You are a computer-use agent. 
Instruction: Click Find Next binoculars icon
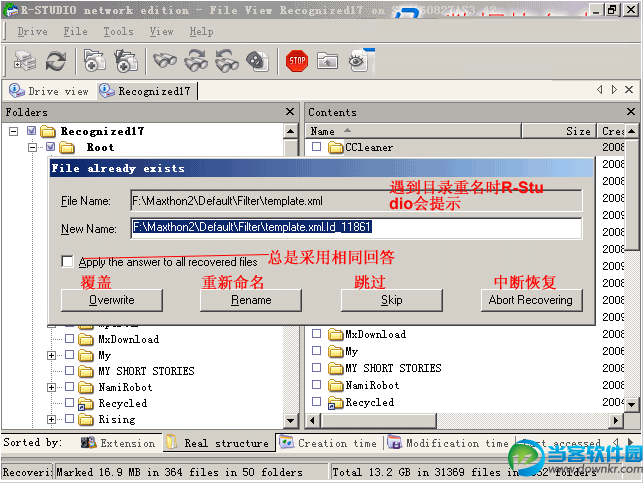[196, 61]
